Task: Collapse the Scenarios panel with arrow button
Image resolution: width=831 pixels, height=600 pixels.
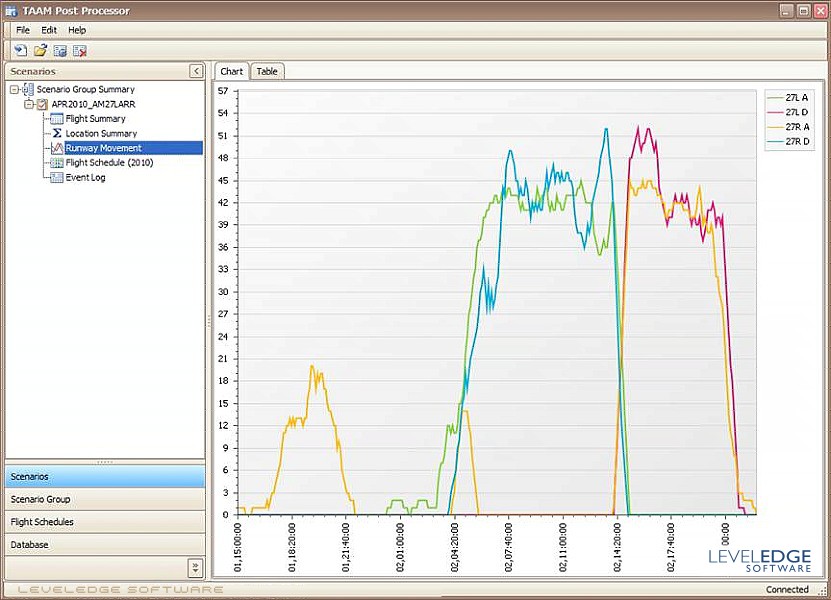Action: (x=196, y=71)
